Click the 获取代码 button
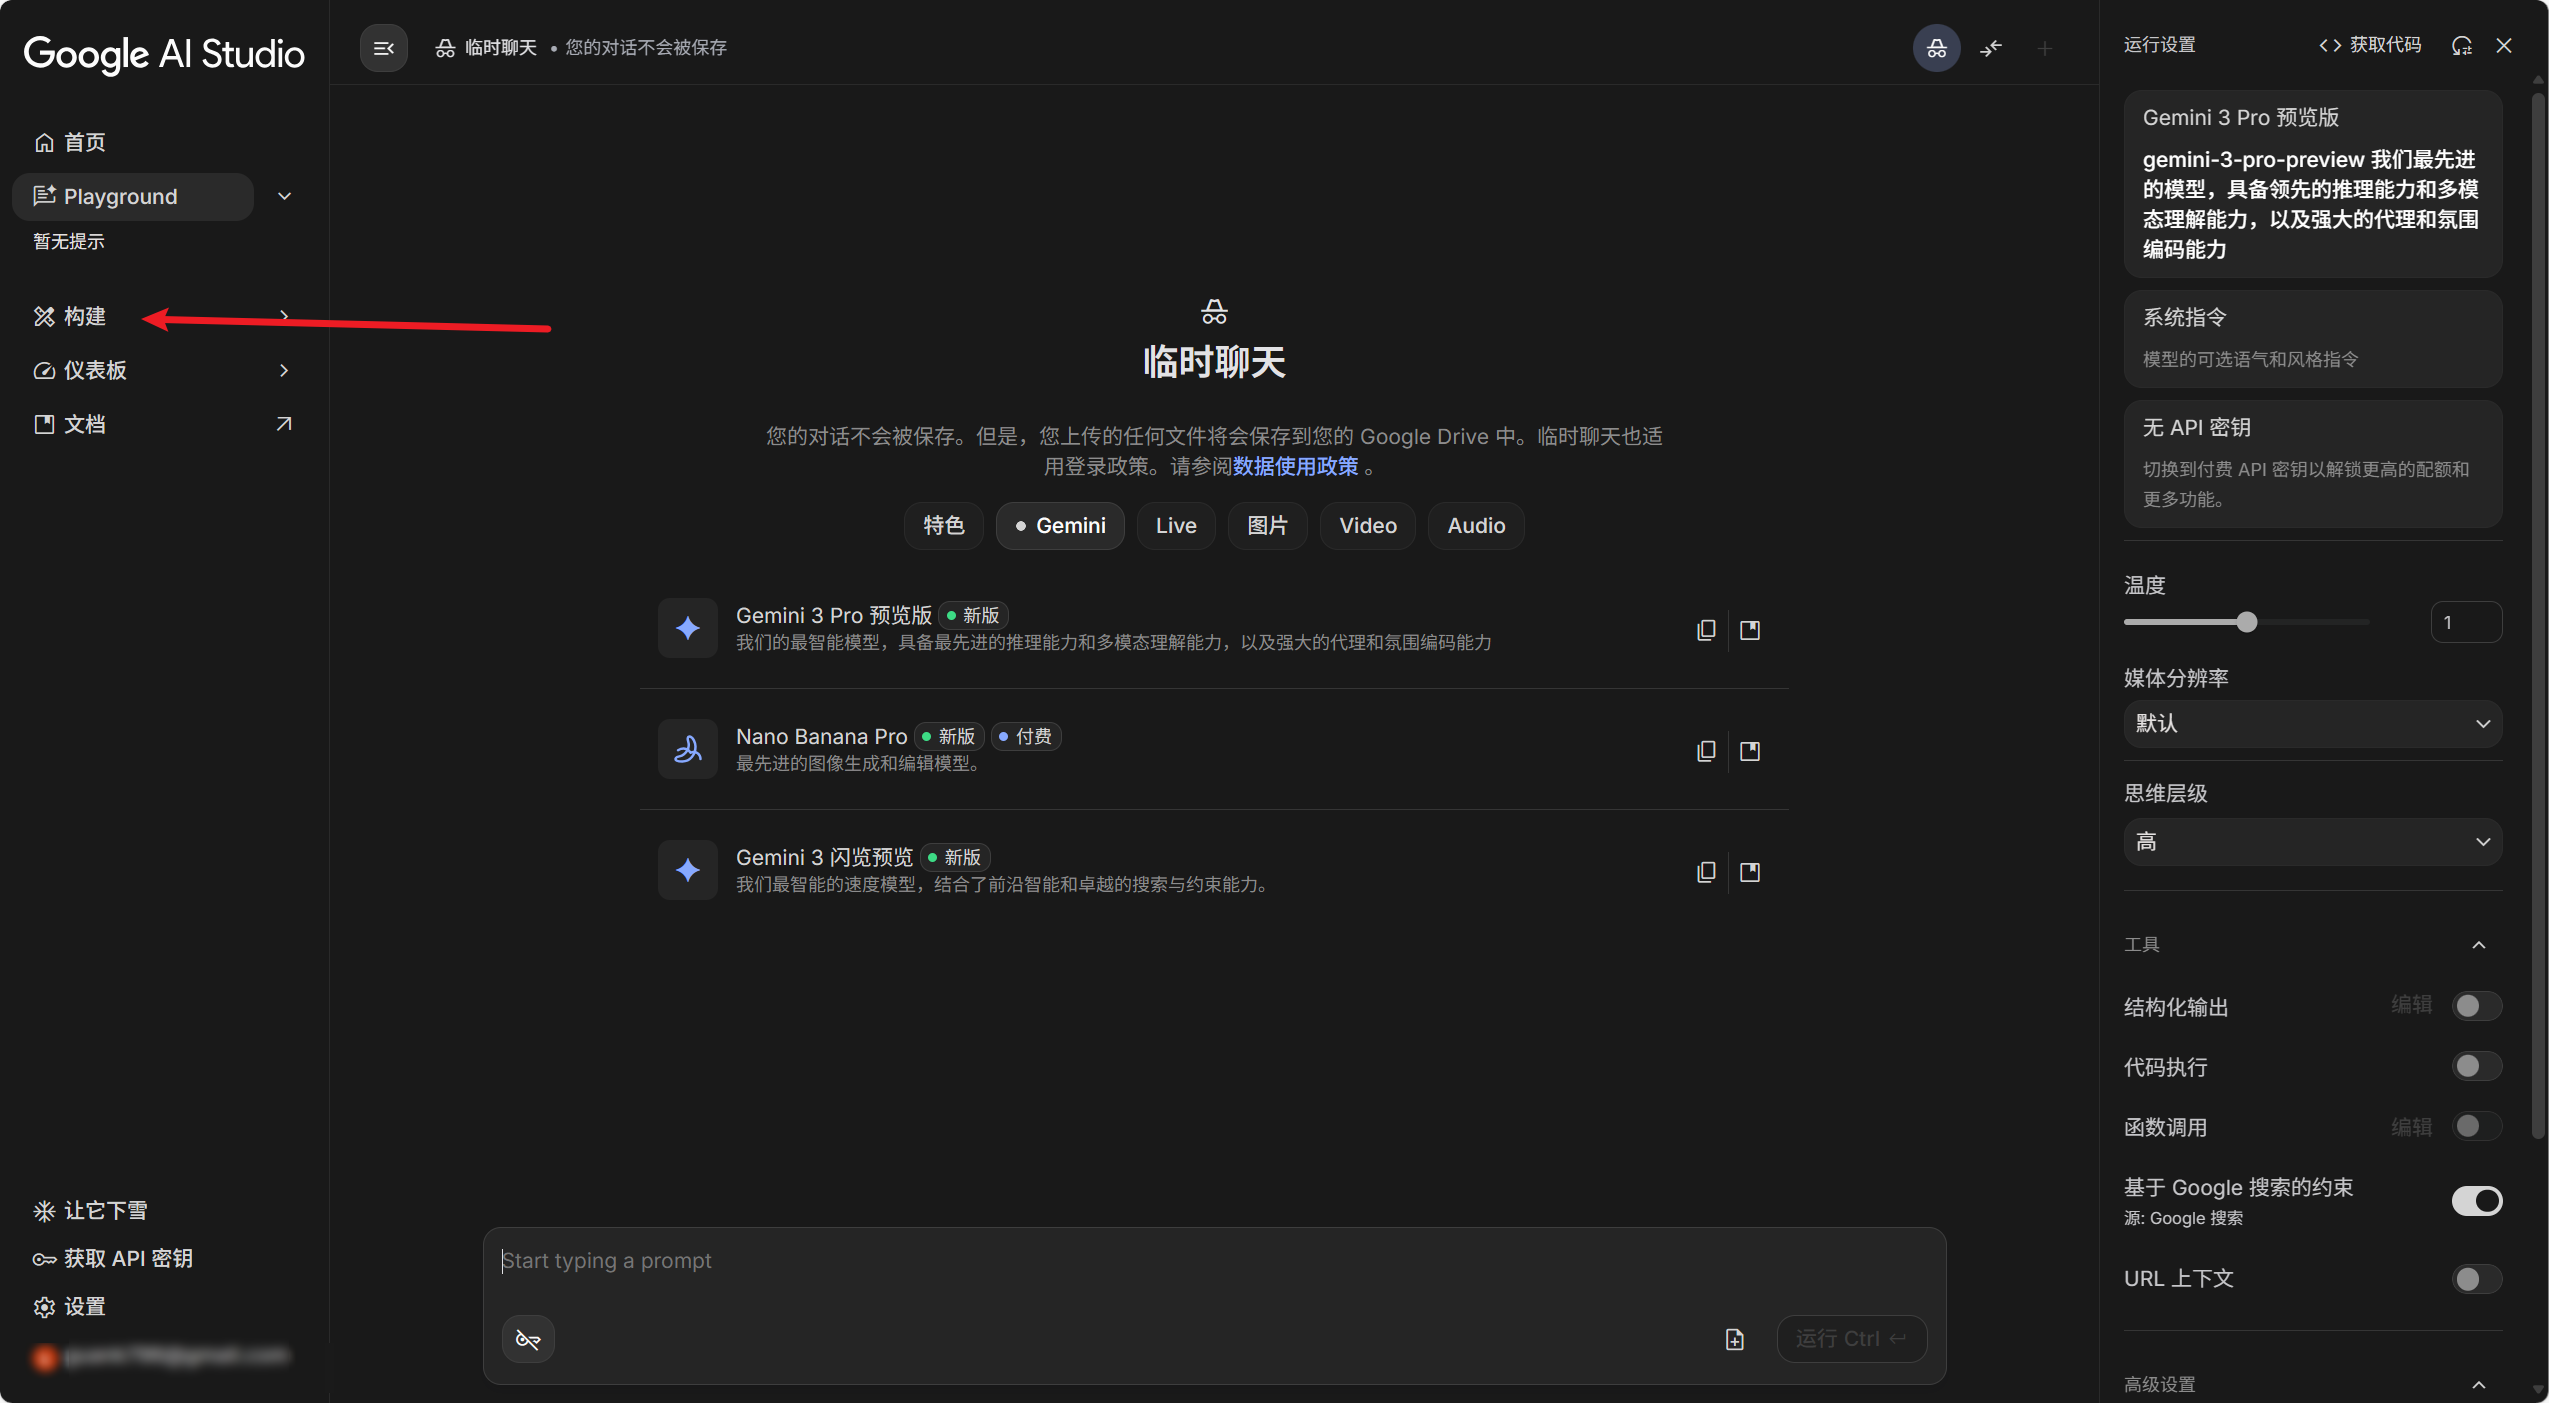 click(2369, 45)
